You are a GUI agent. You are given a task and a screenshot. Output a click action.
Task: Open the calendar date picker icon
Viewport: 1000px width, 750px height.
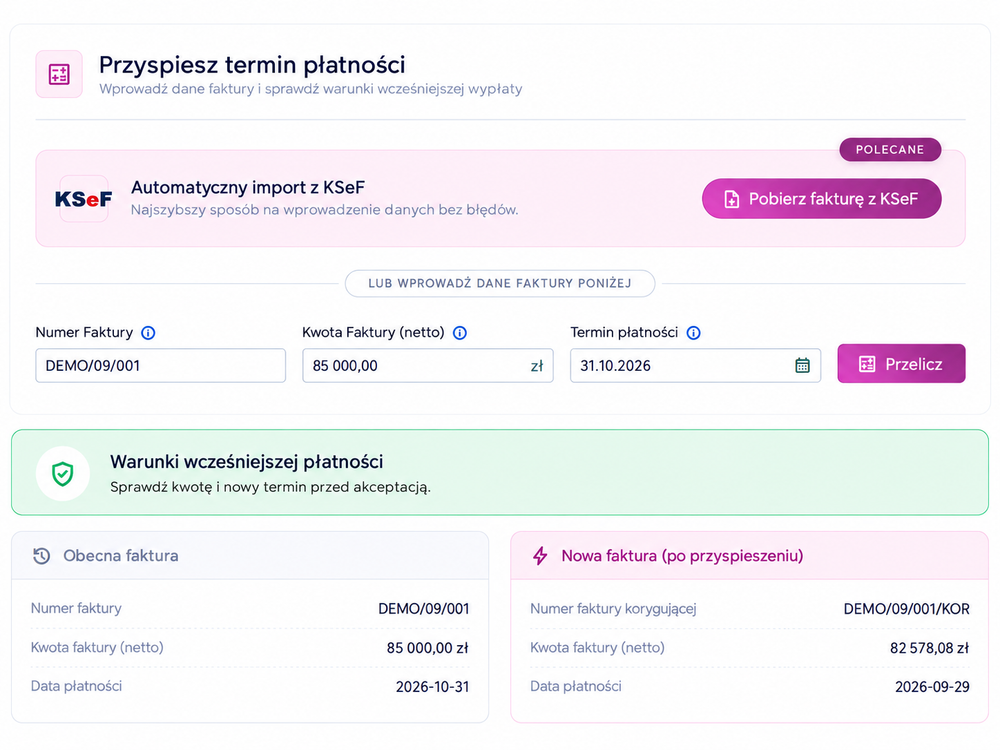[x=802, y=365]
